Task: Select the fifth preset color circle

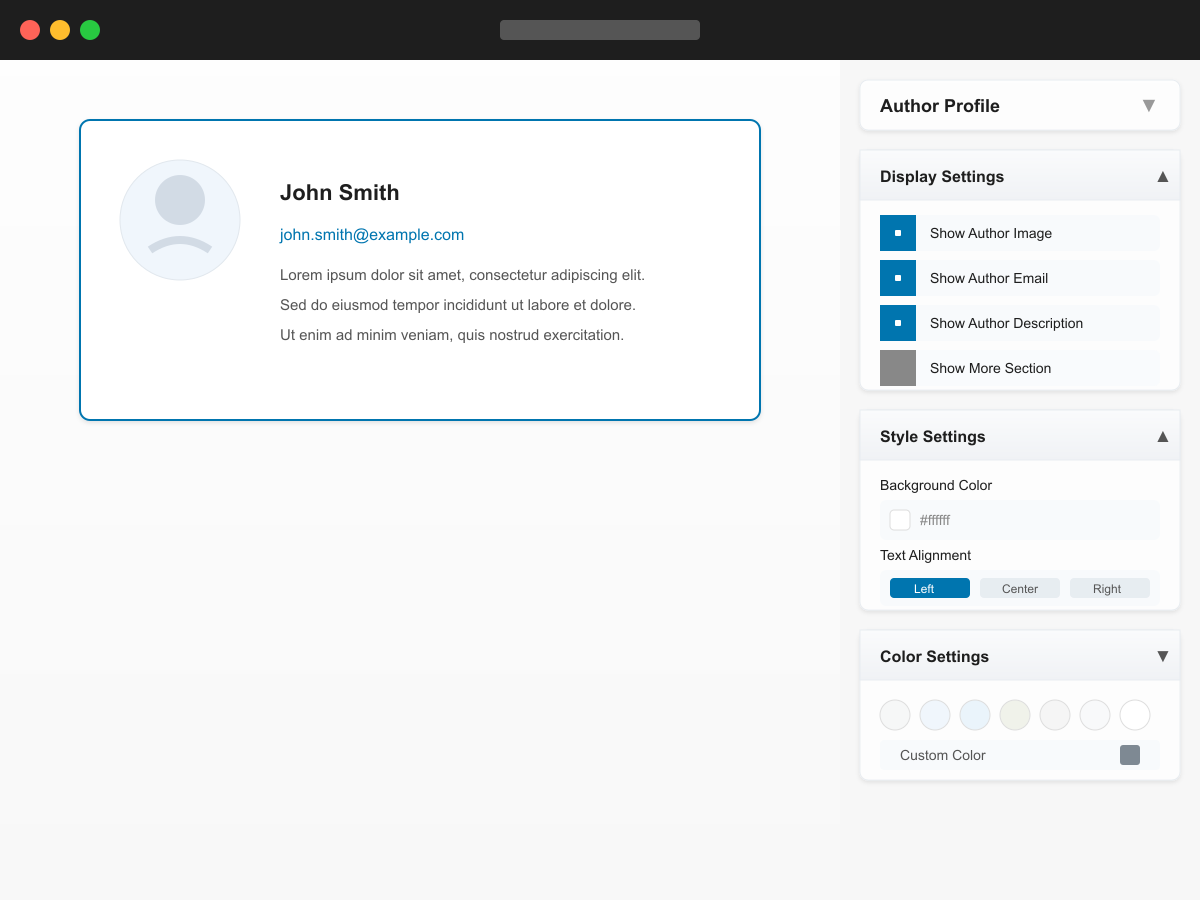Action: tap(1055, 715)
